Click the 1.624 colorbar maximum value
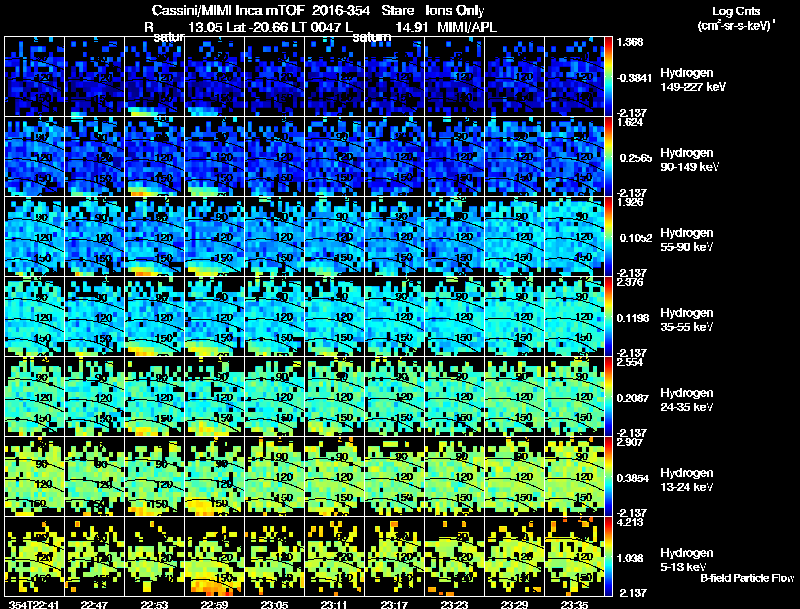800x609 pixels. coord(630,122)
